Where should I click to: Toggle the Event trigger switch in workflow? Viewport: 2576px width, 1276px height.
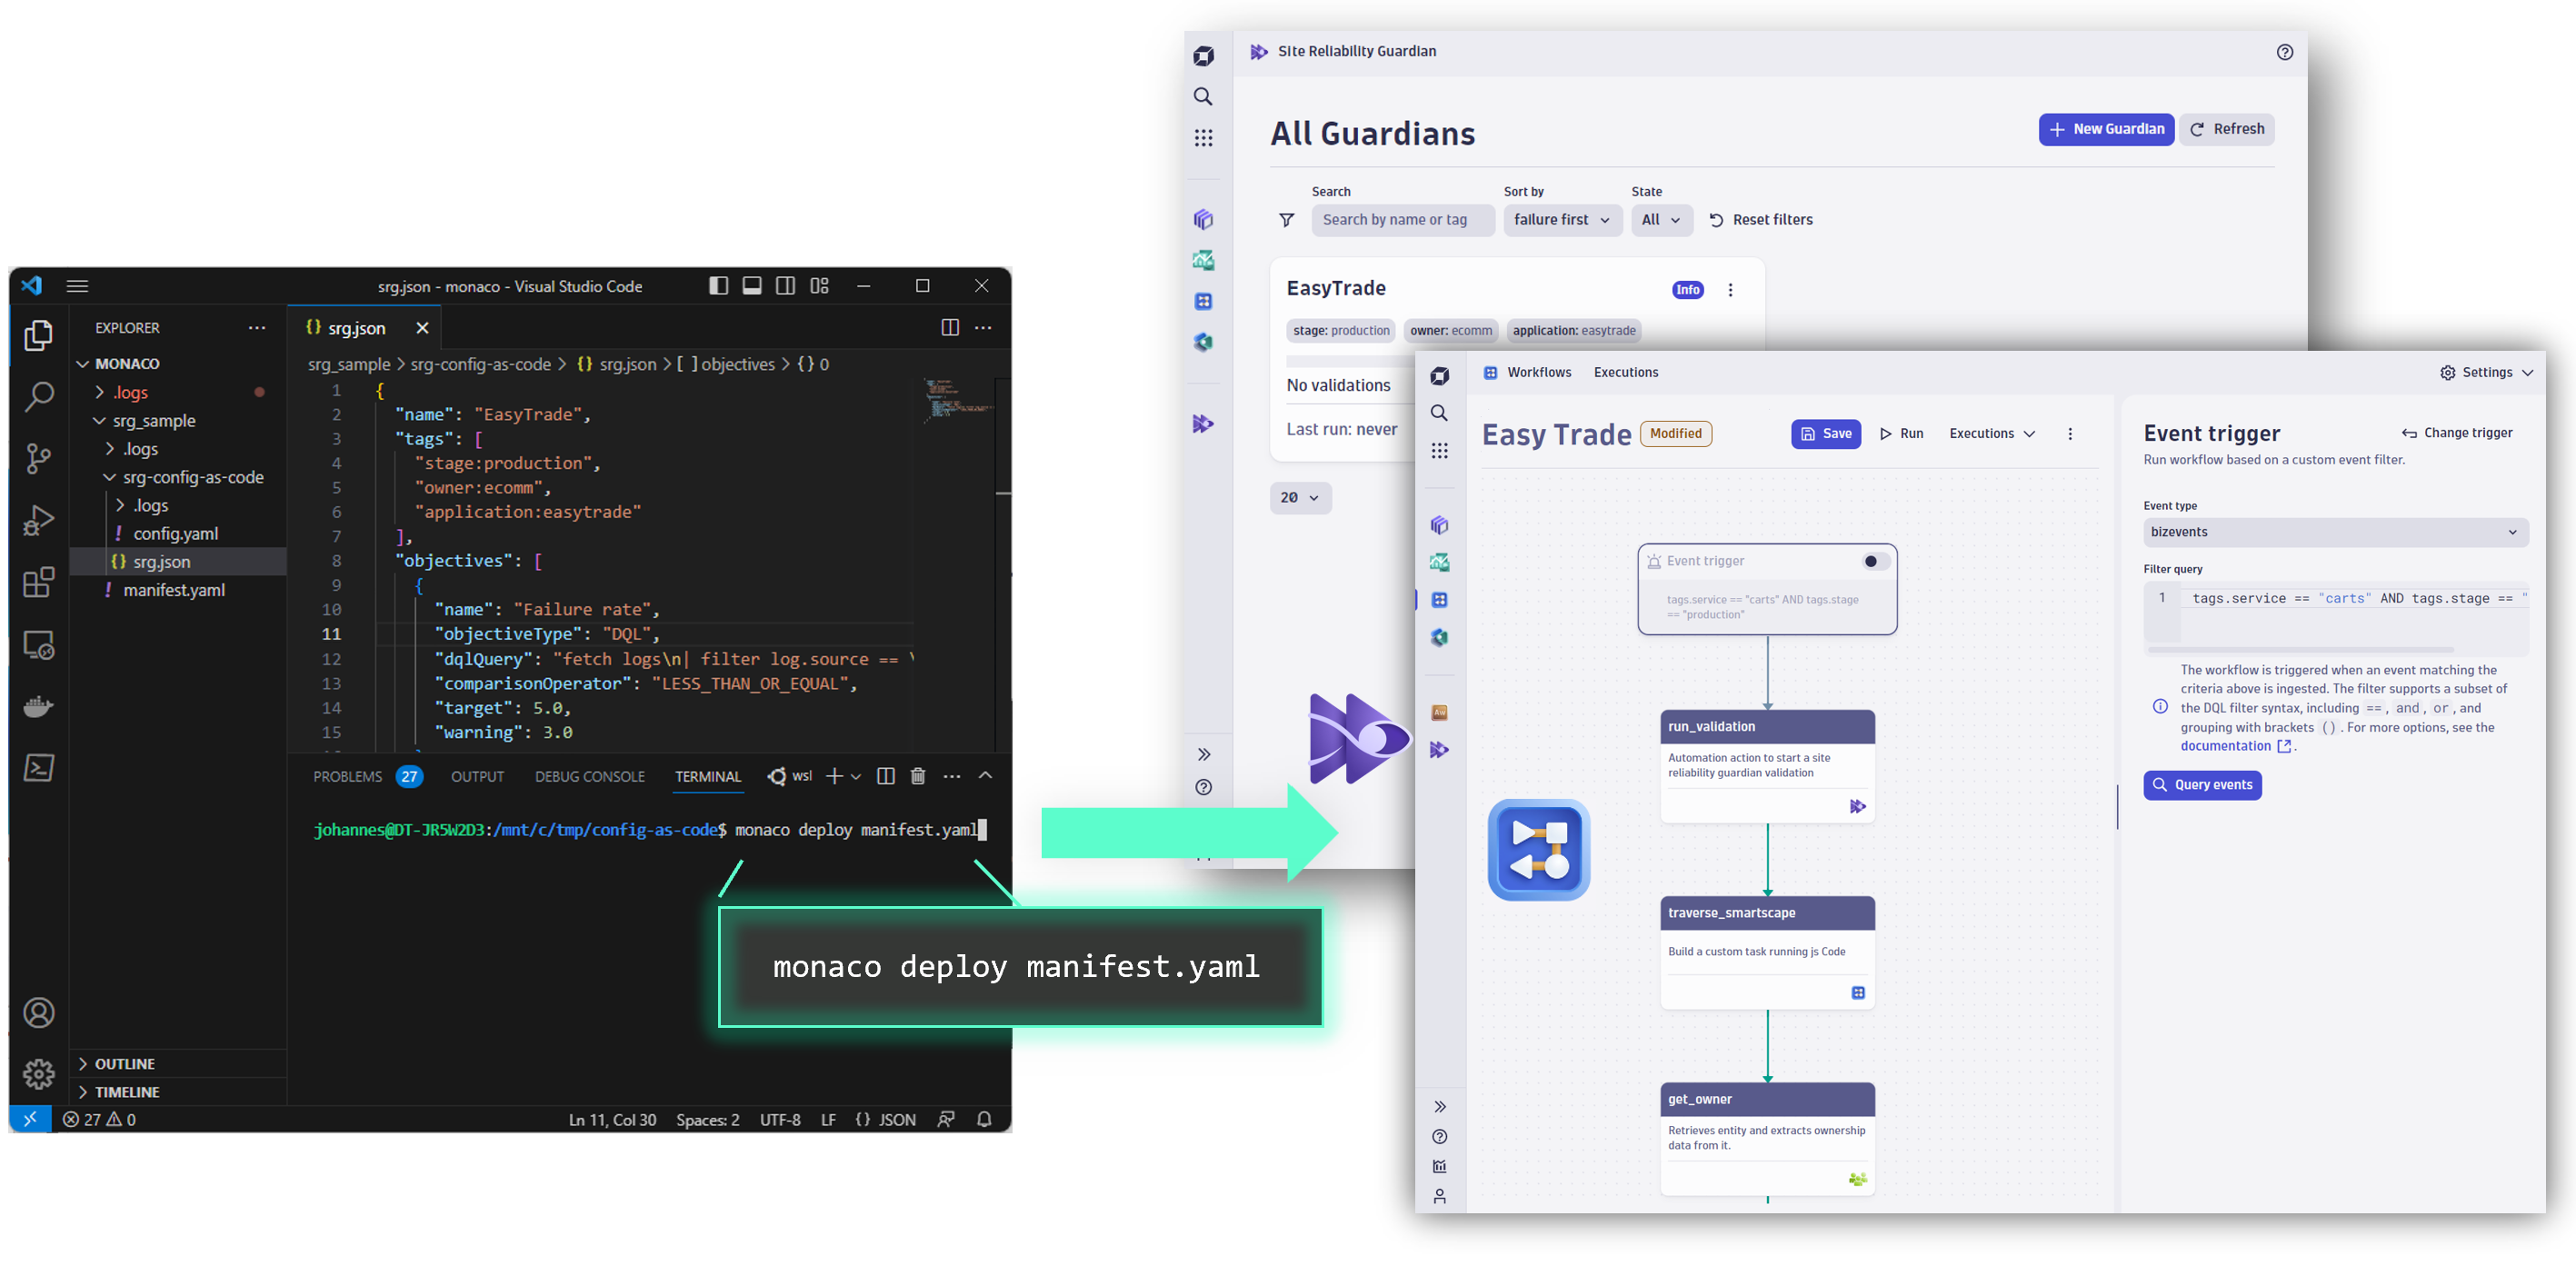pyautogui.click(x=1874, y=562)
